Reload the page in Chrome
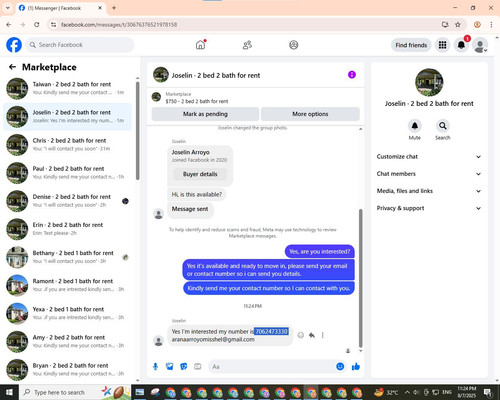This screenshot has height=400, width=500. pyautogui.click(x=37, y=24)
